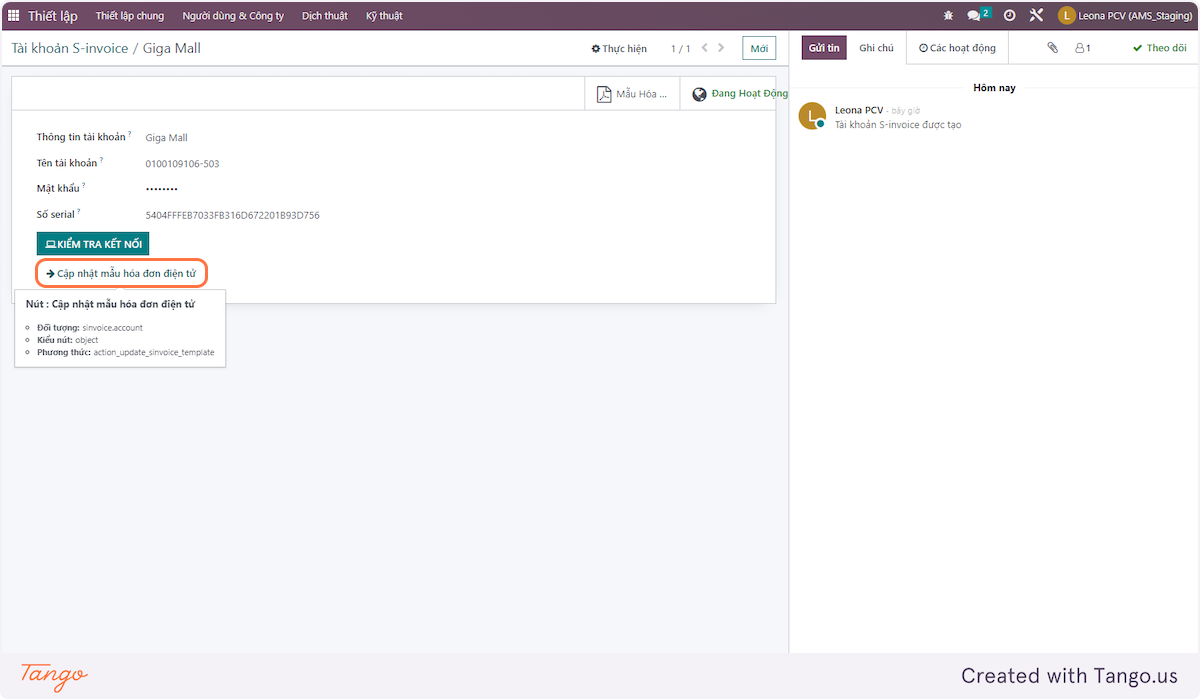Click KIỂM TRA KẾT NỐI button
Screen dimensions: 1200x699
[93, 244]
